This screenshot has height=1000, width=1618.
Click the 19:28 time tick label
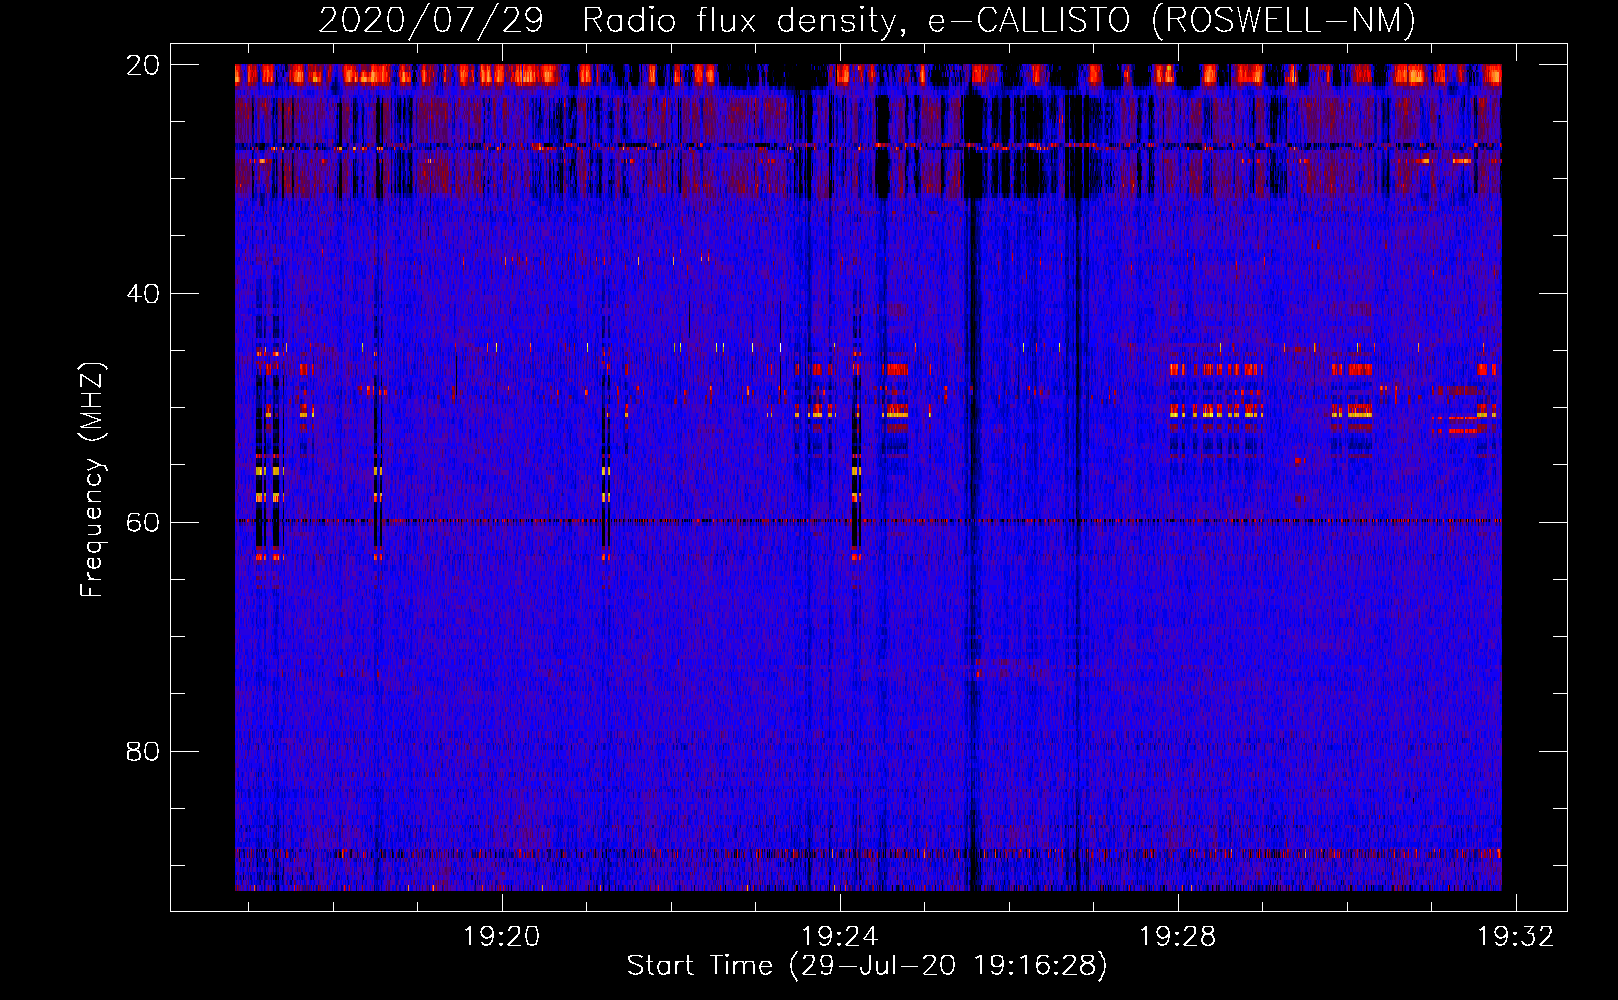point(1178,936)
